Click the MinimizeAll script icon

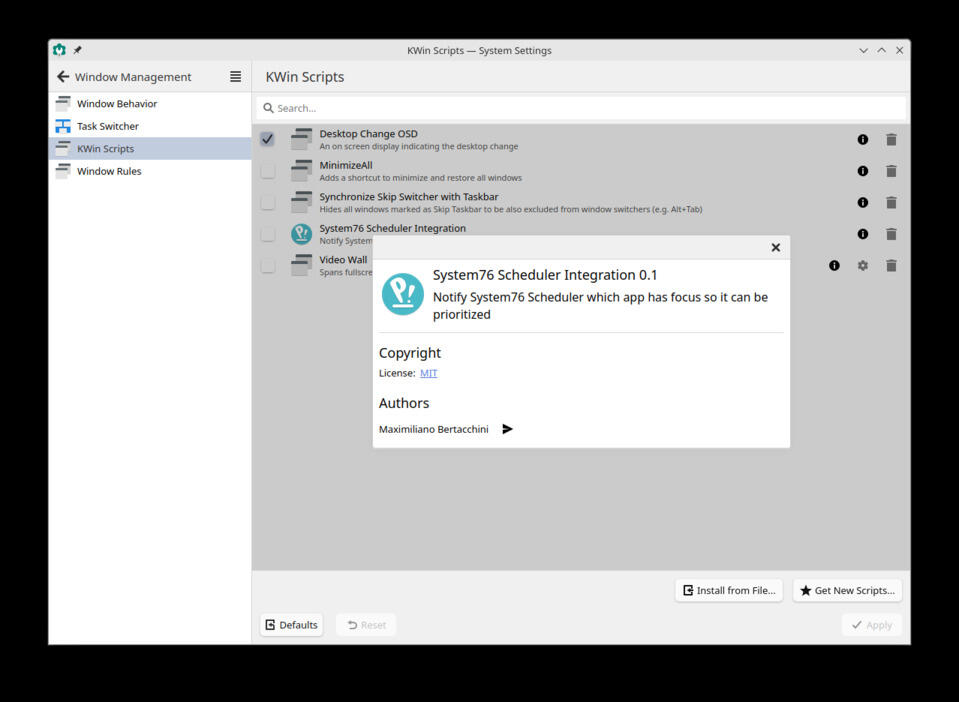pos(302,171)
